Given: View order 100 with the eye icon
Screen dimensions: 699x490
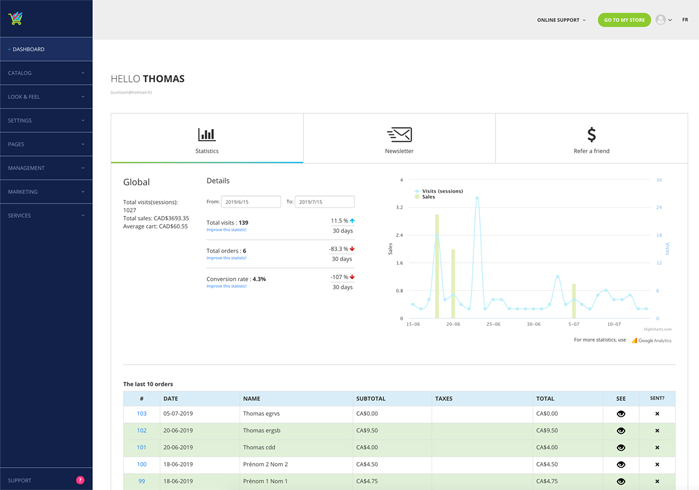Looking at the screenshot, I should click(621, 465).
